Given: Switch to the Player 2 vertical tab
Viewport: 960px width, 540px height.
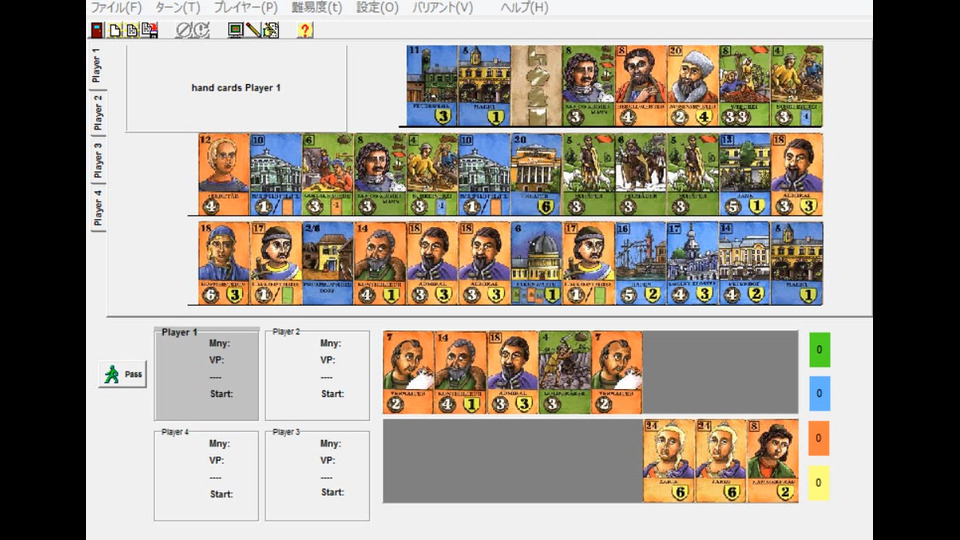Looking at the screenshot, I should [x=97, y=113].
